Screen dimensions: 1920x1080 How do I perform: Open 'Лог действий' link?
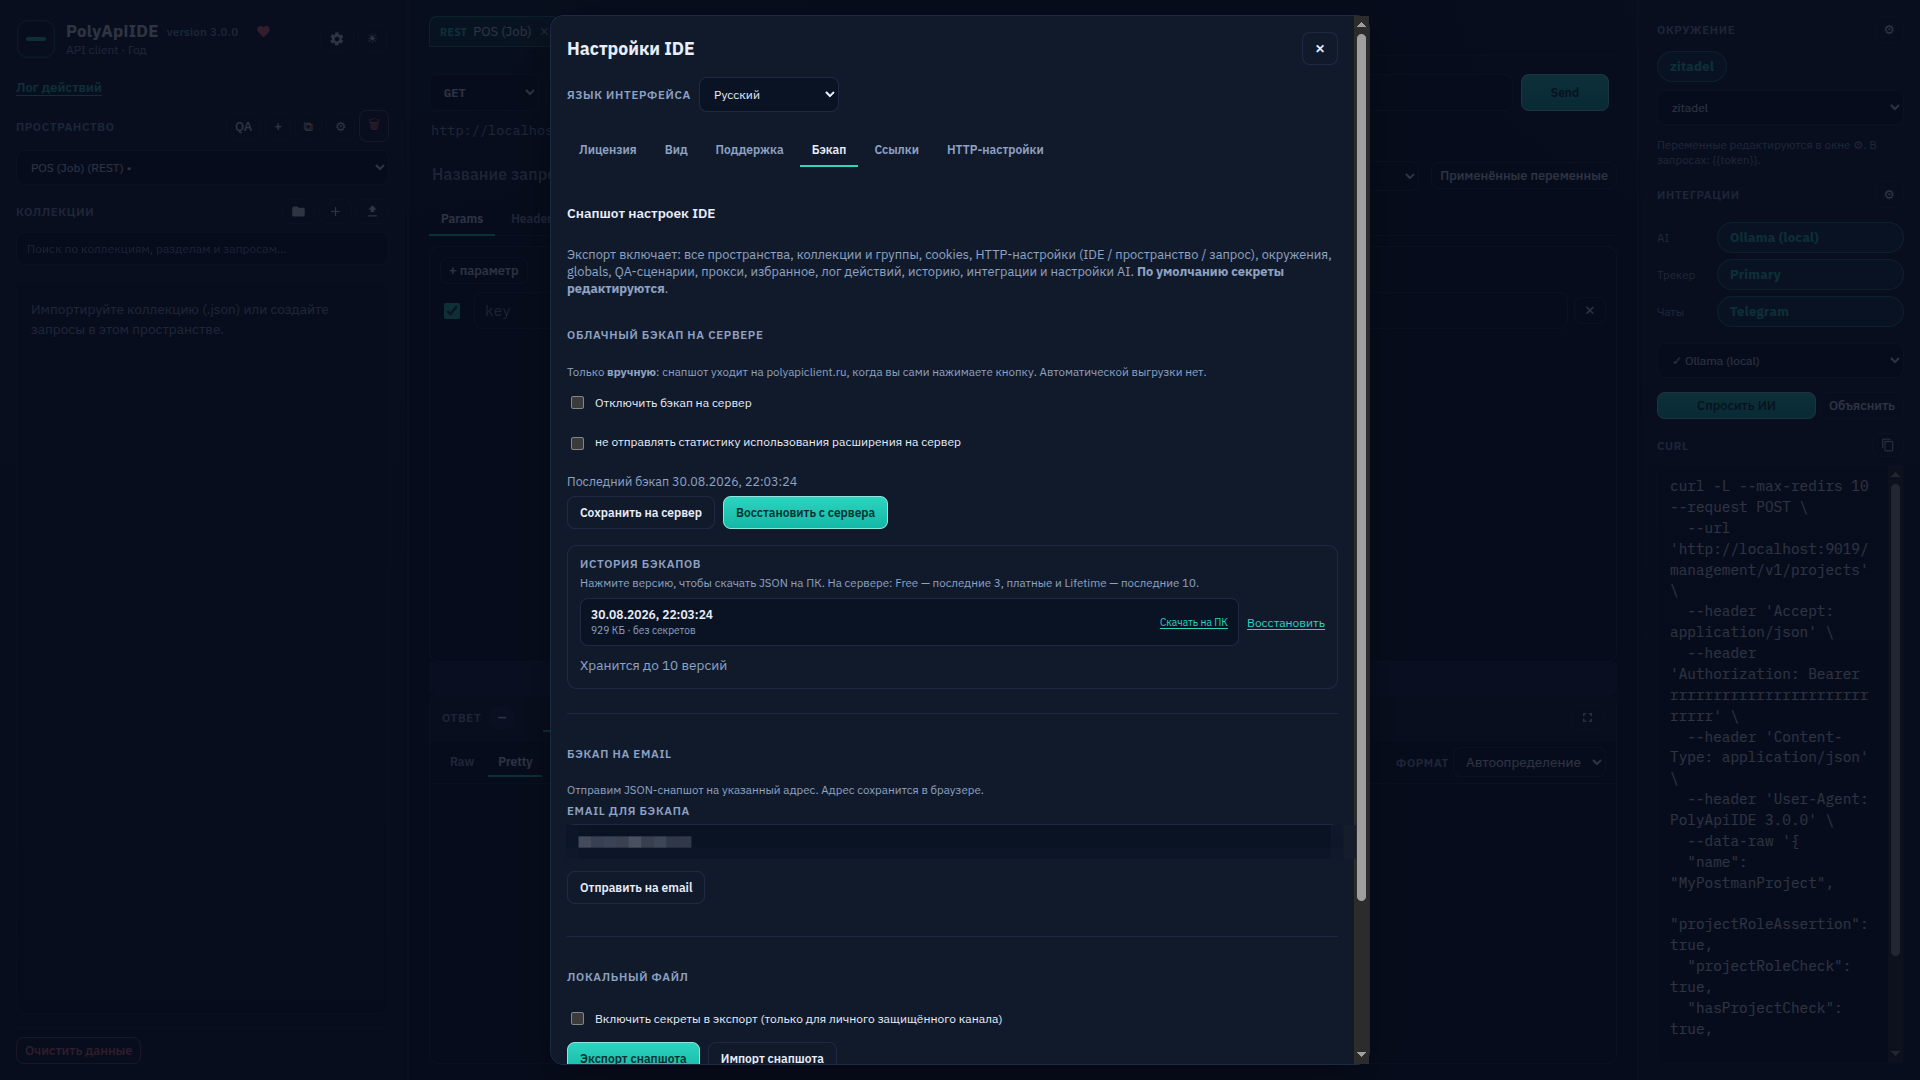(59, 88)
